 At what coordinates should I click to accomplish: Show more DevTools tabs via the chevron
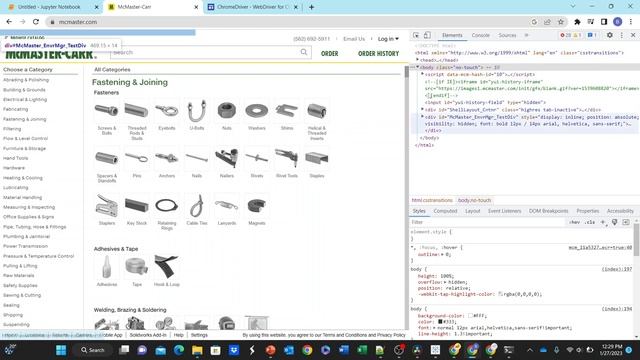[527, 36]
